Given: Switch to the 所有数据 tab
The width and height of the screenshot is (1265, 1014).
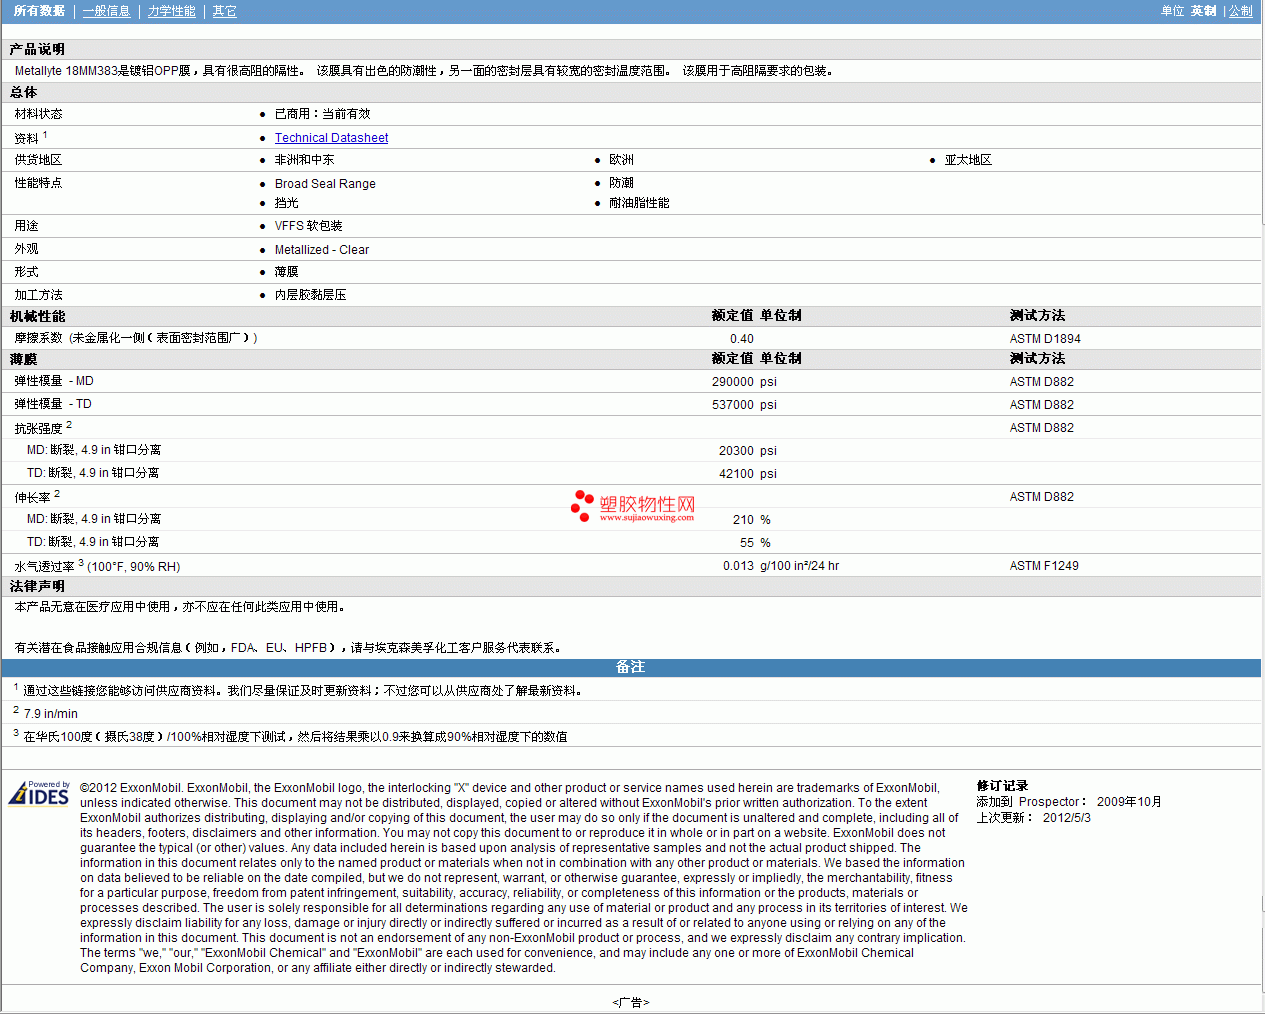Looking at the screenshot, I should point(39,11).
